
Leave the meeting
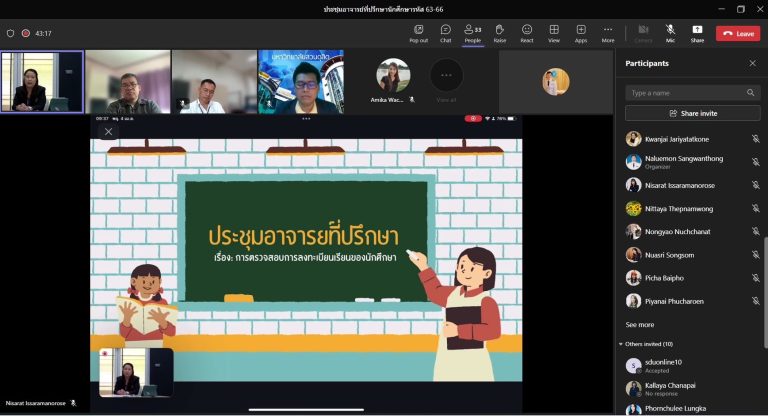coord(738,33)
